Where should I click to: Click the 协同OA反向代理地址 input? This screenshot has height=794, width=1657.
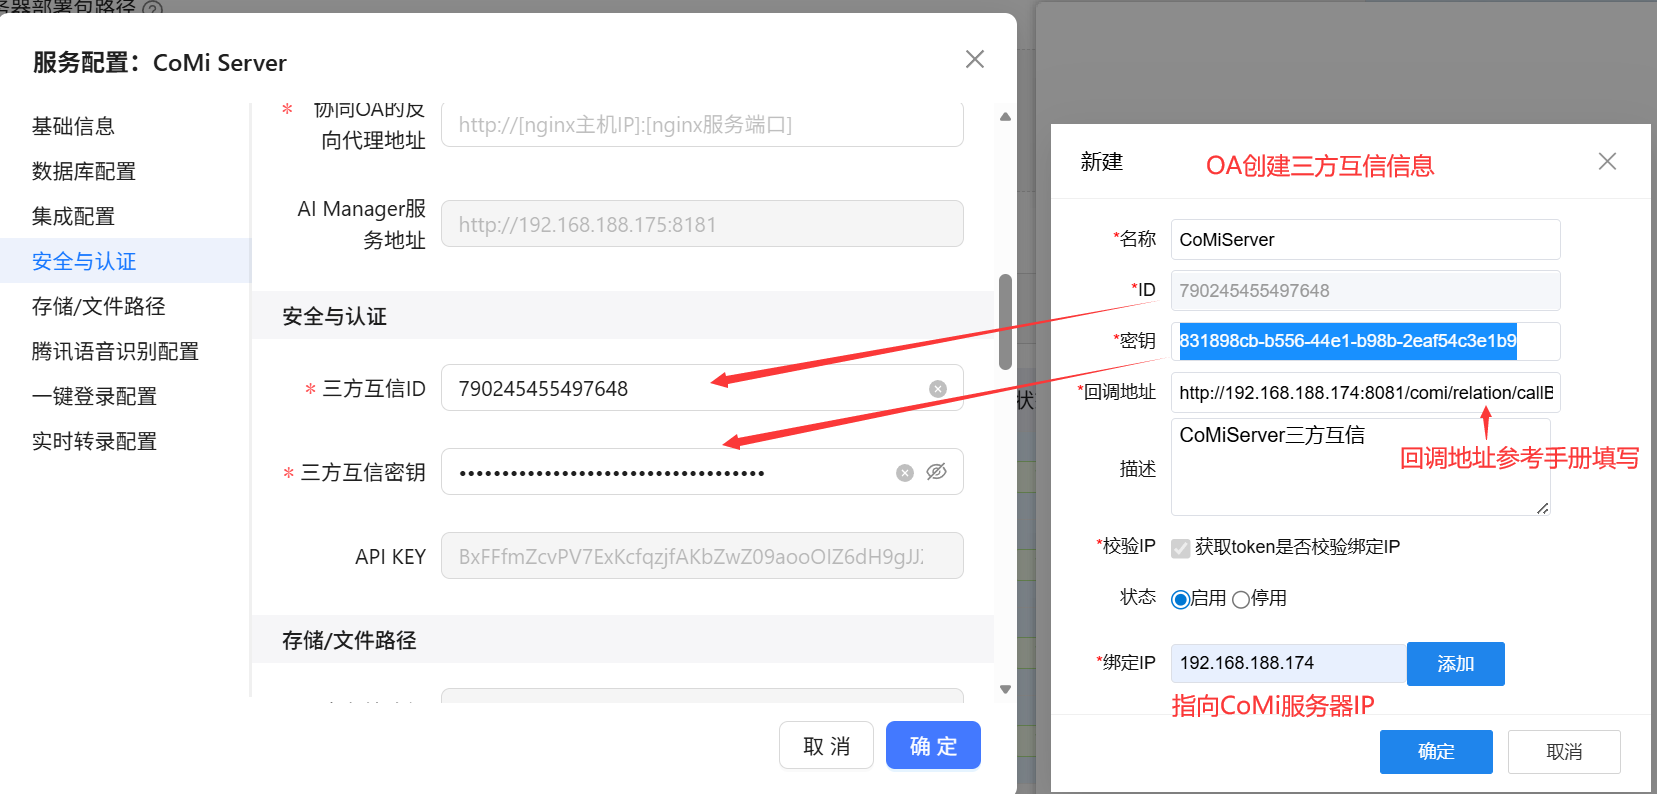click(x=702, y=124)
